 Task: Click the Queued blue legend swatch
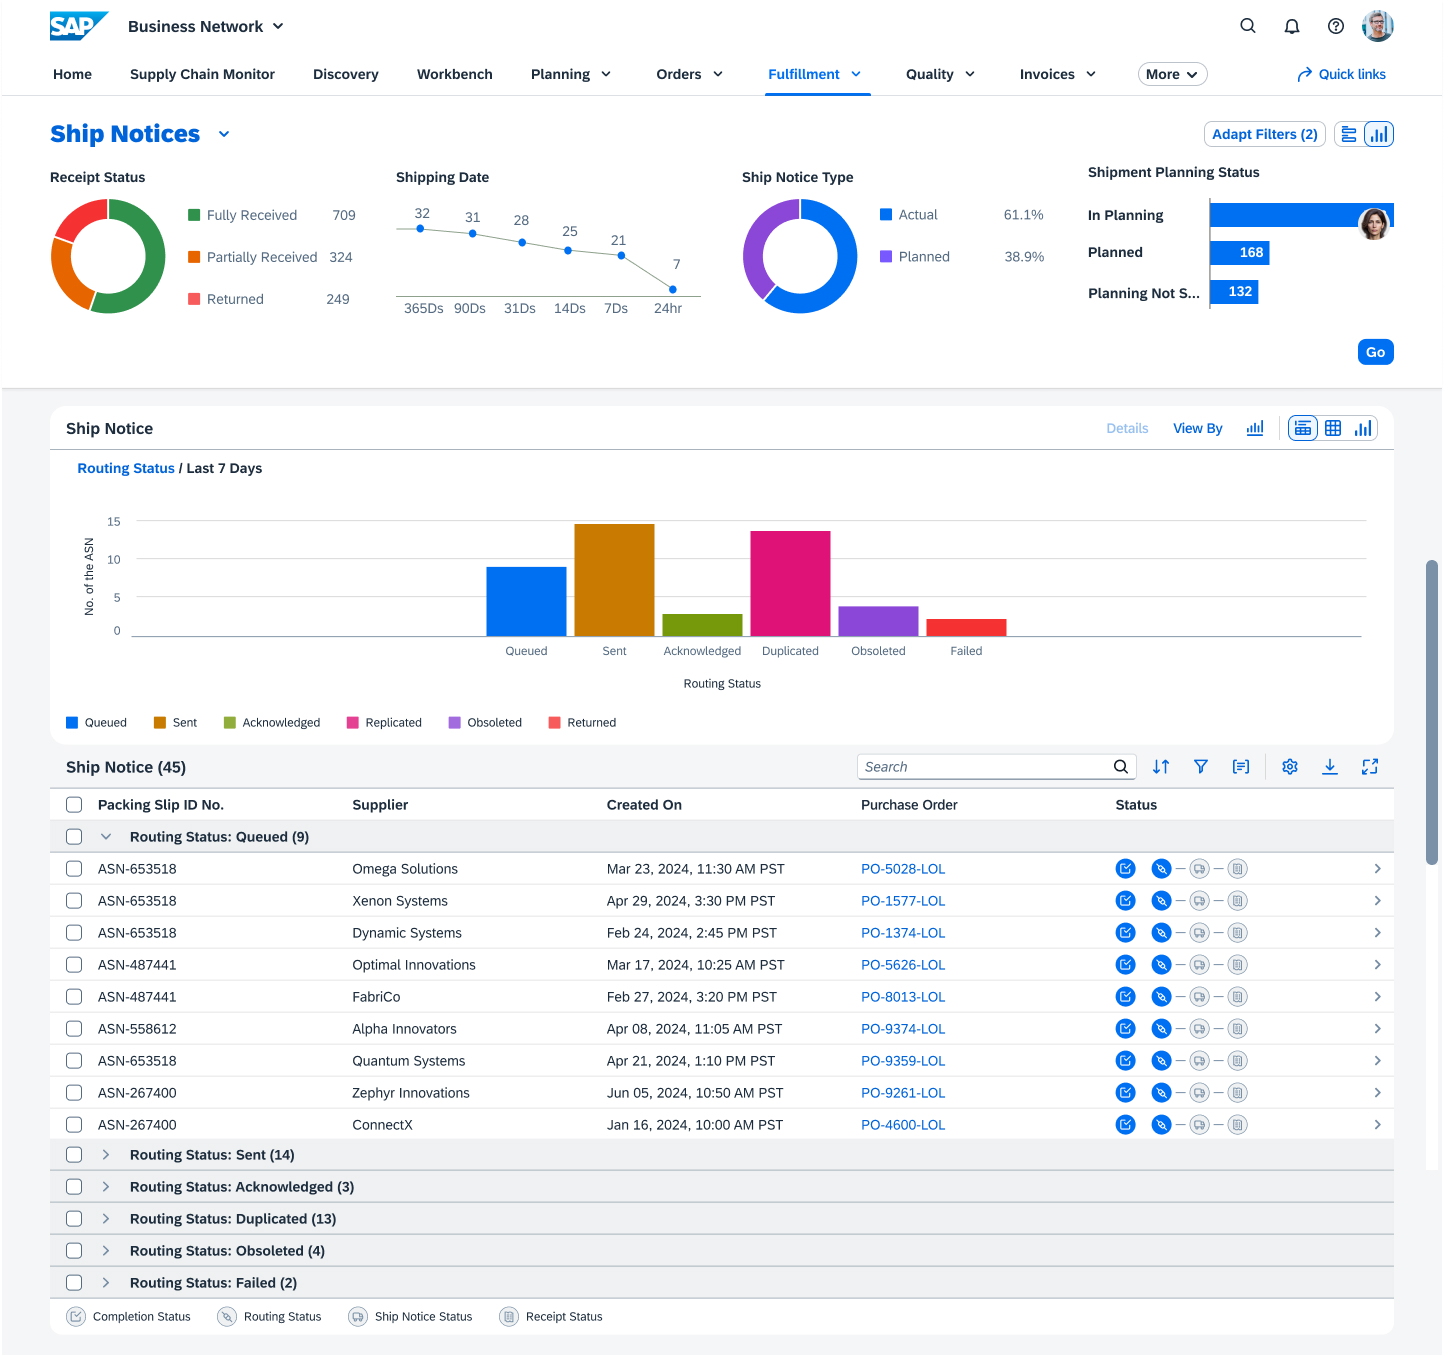coord(72,723)
